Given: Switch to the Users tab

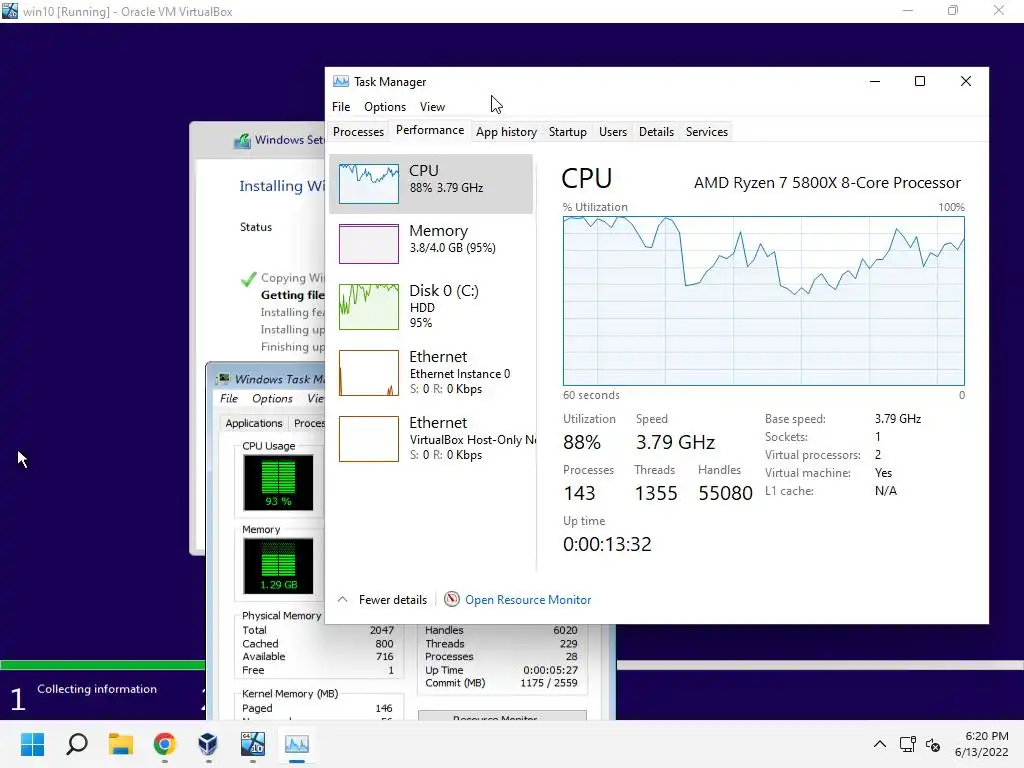Looking at the screenshot, I should tap(613, 132).
